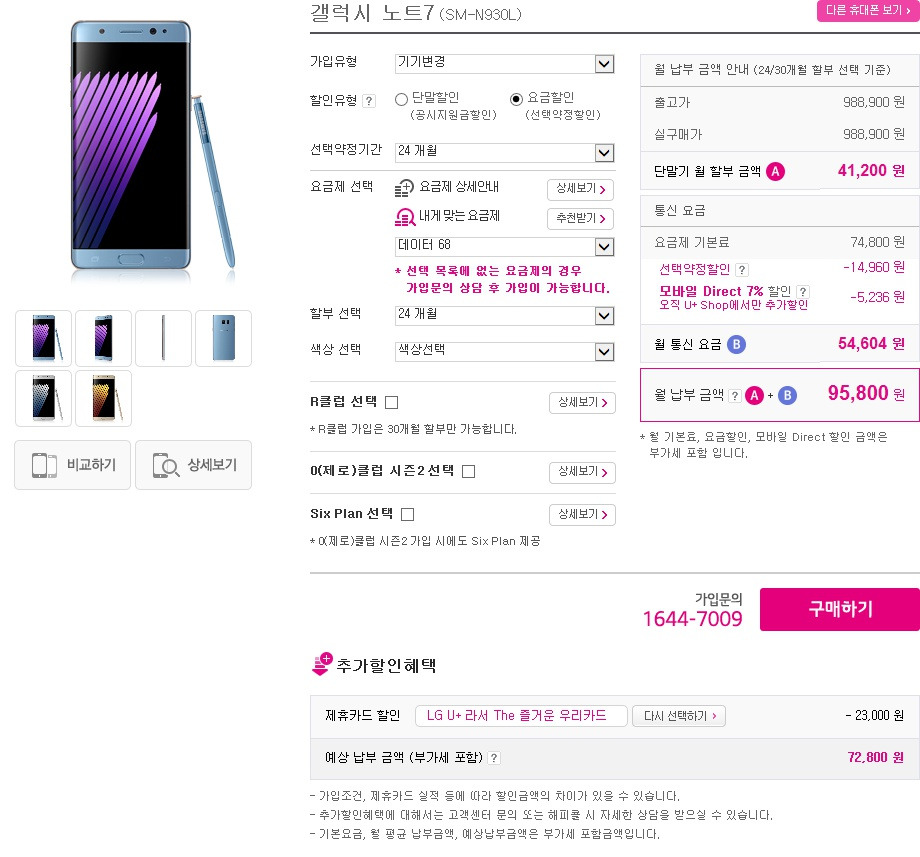Click 다시 선택하기 for card discount
The height and width of the screenshot is (857, 920).
(679, 716)
